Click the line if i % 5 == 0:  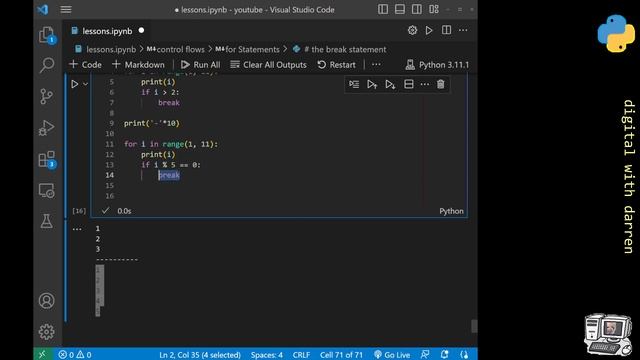click(x=171, y=165)
